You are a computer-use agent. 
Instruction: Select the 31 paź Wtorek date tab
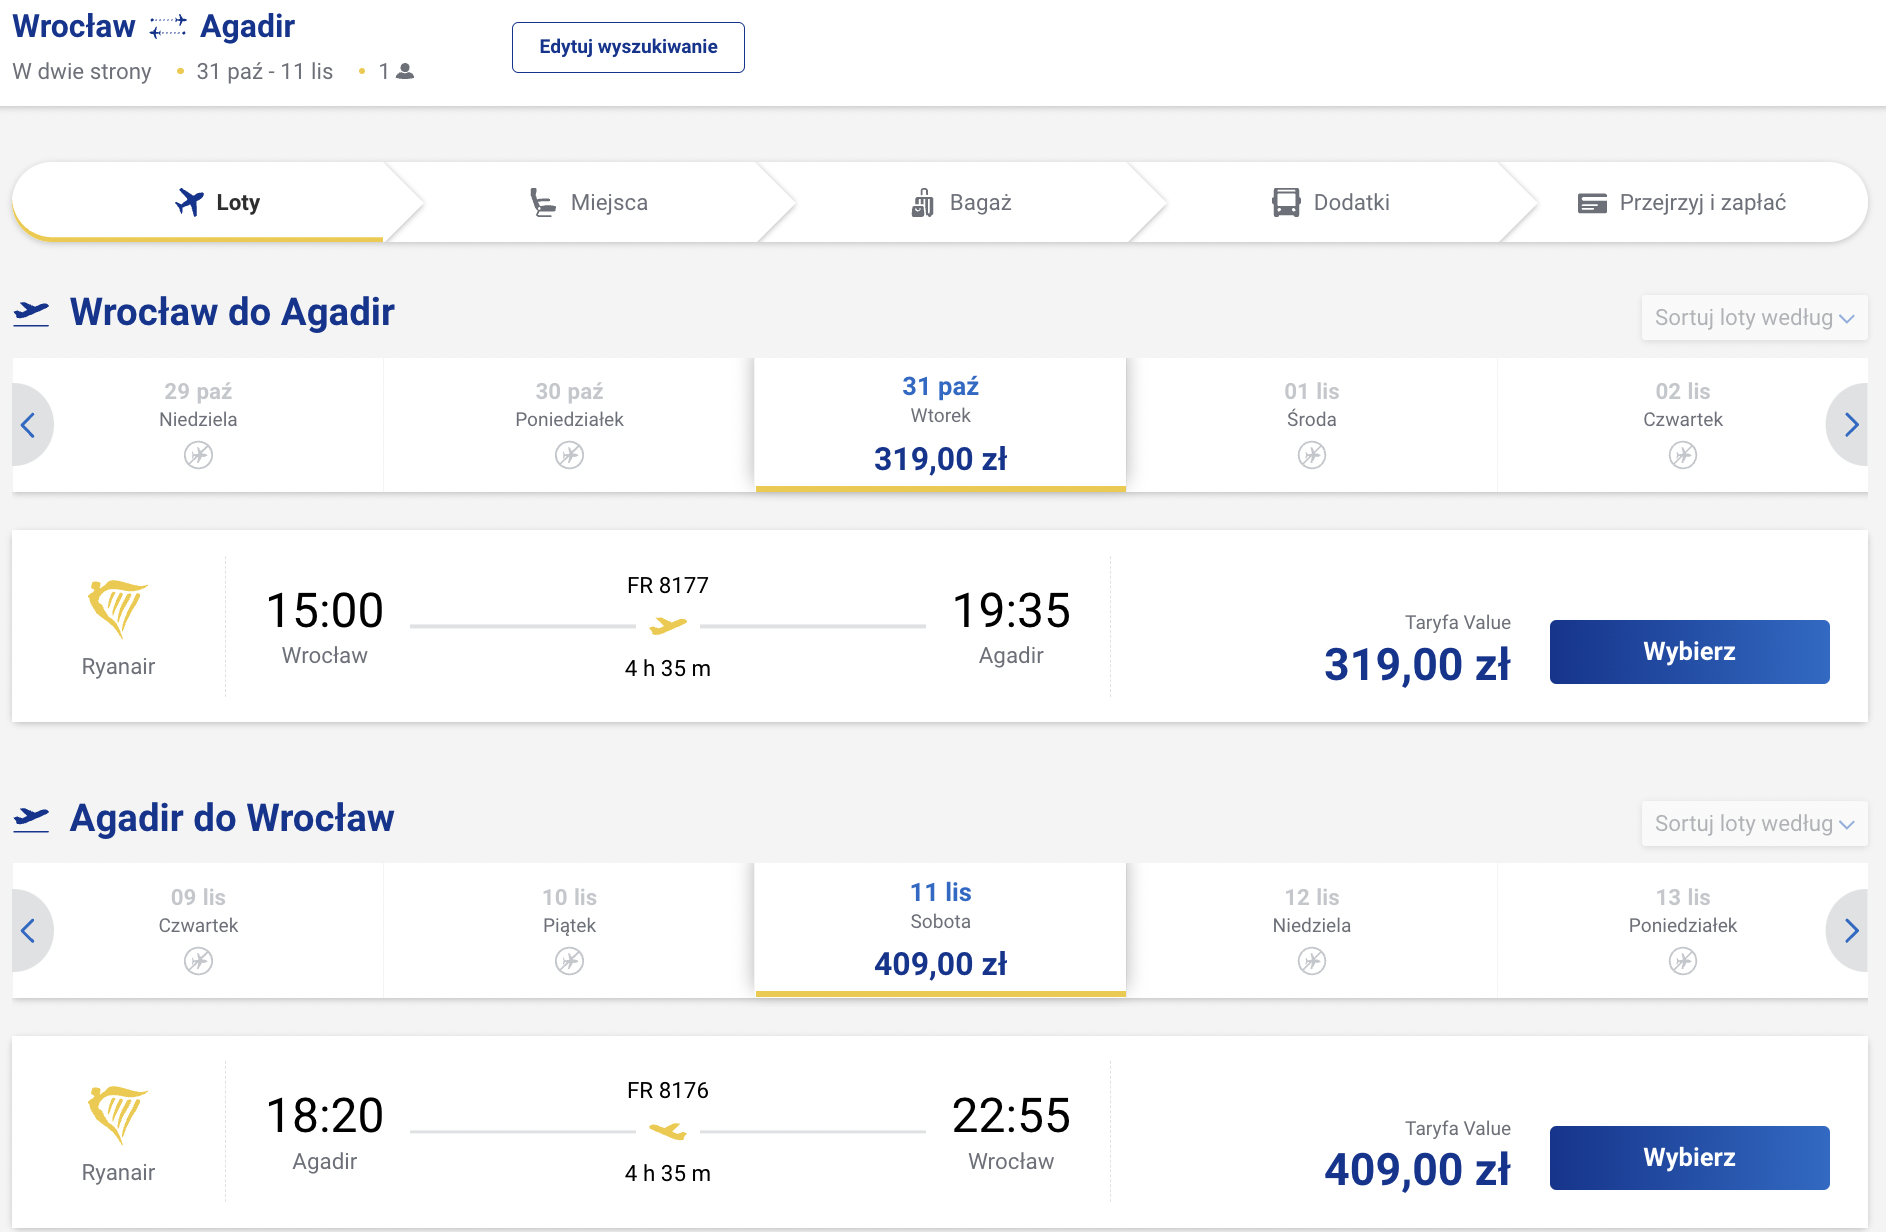tap(940, 425)
